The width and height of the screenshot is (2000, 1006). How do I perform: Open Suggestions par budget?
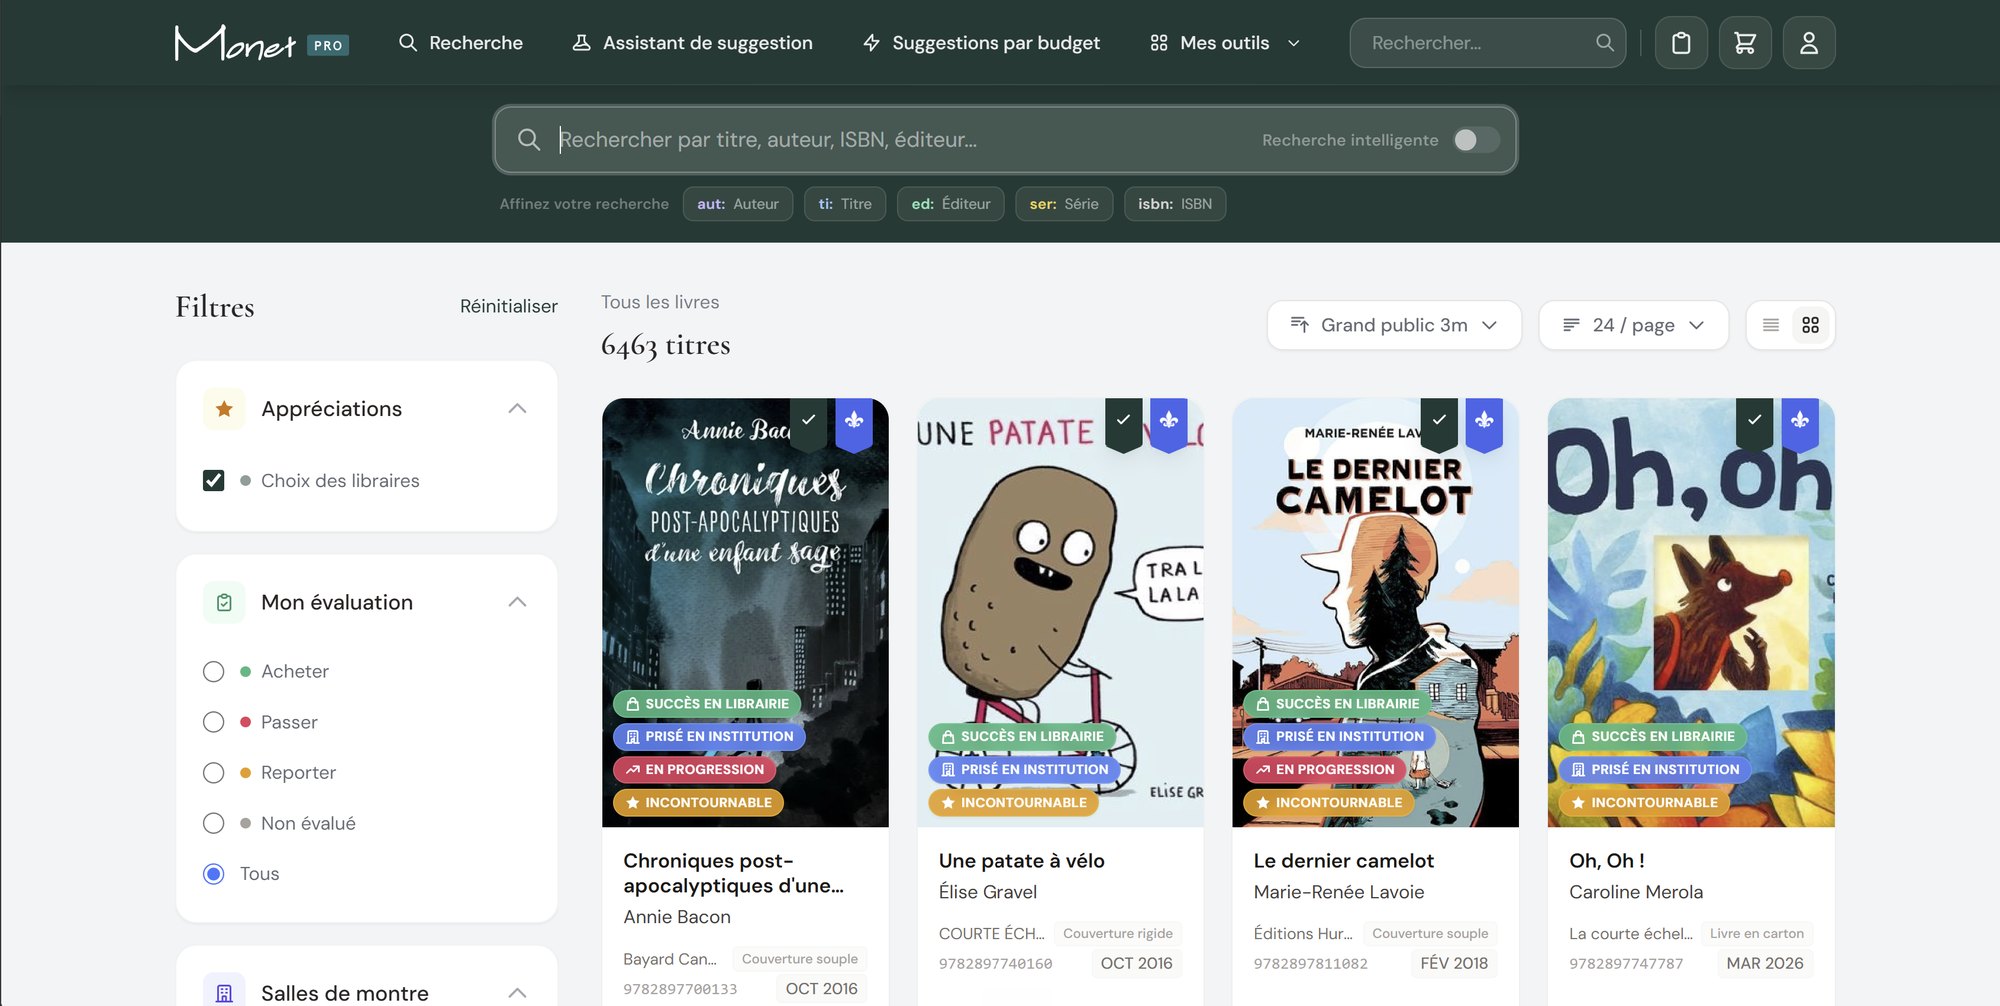(981, 43)
